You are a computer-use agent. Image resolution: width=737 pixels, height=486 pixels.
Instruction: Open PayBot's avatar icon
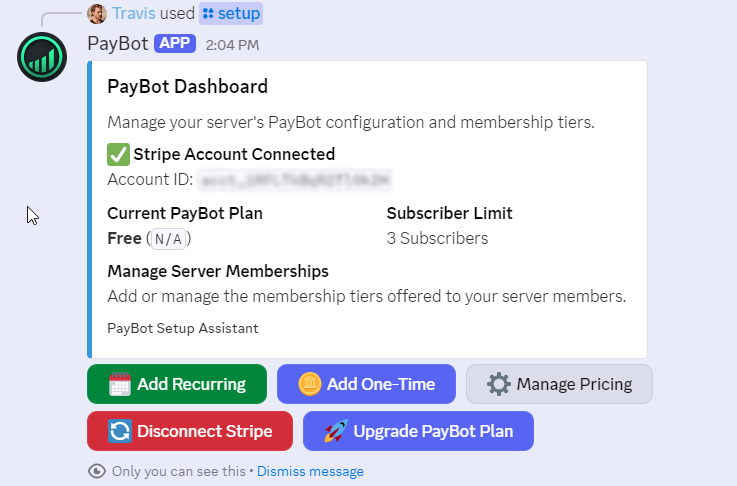(x=42, y=57)
